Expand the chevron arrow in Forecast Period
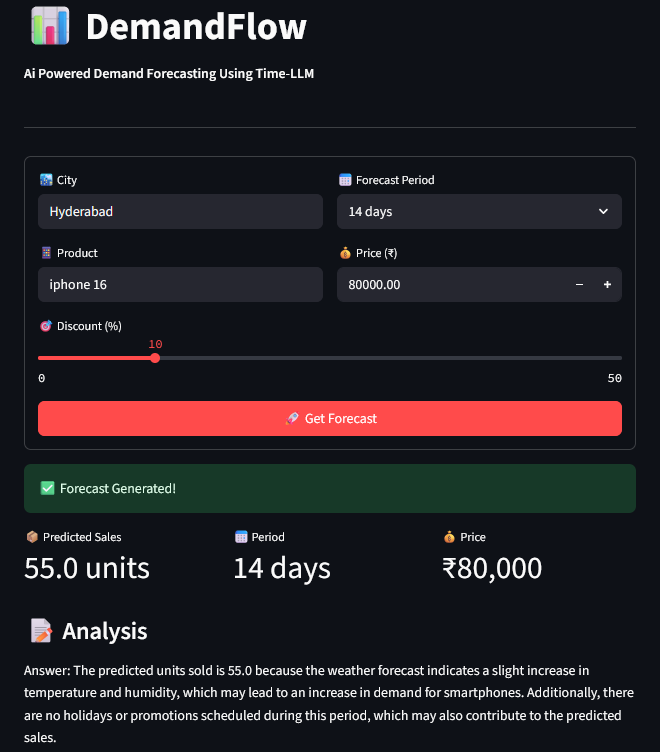 pos(603,212)
